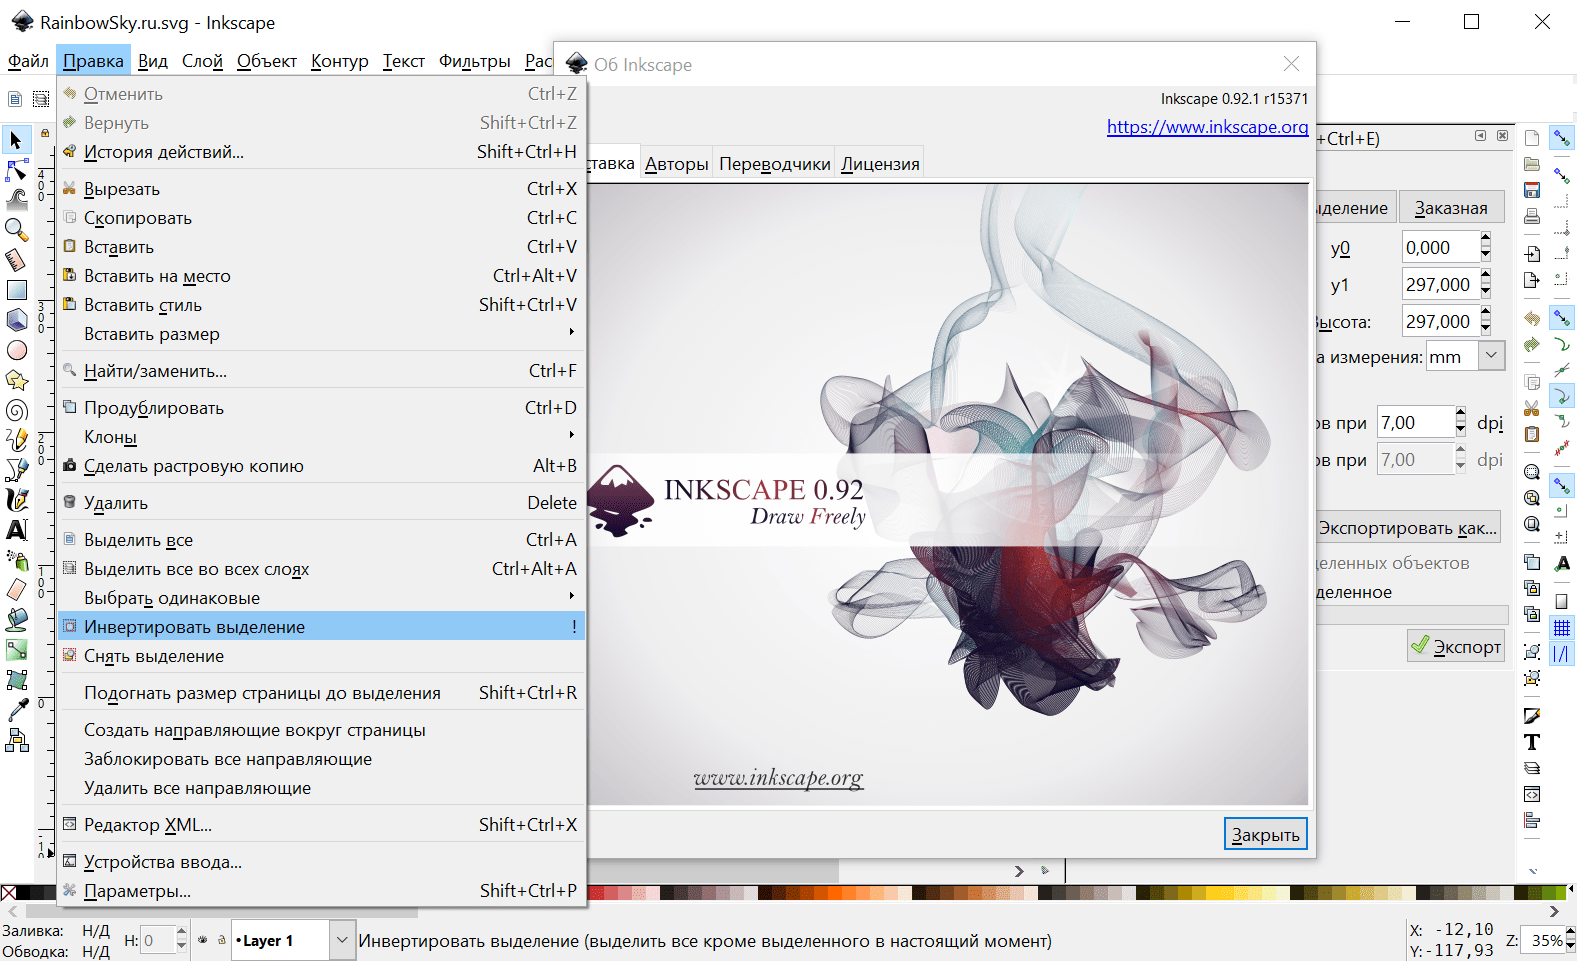Select the Bezier Pen tool

pos(16,470)
